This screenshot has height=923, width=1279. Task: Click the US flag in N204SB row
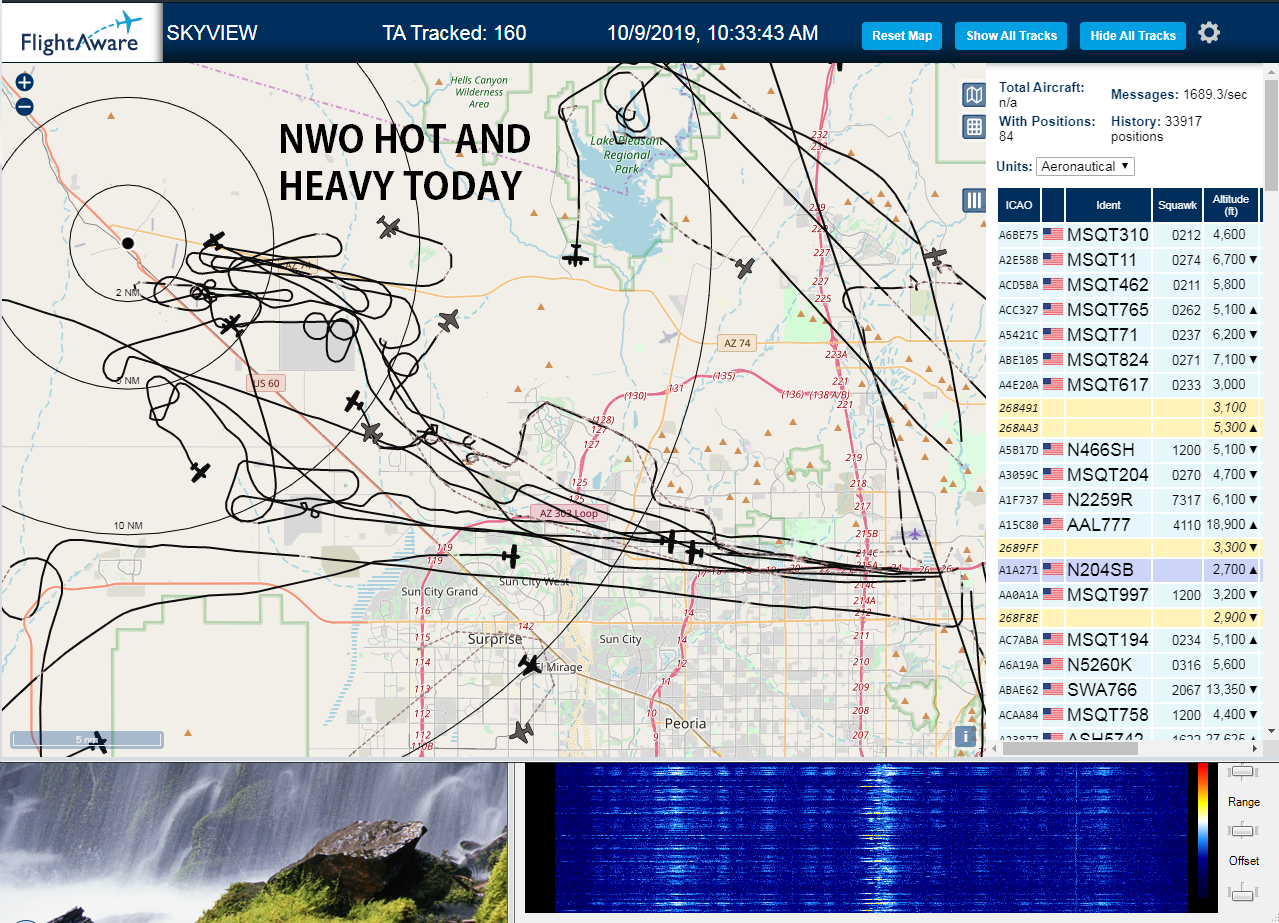tap(1053, 569)
